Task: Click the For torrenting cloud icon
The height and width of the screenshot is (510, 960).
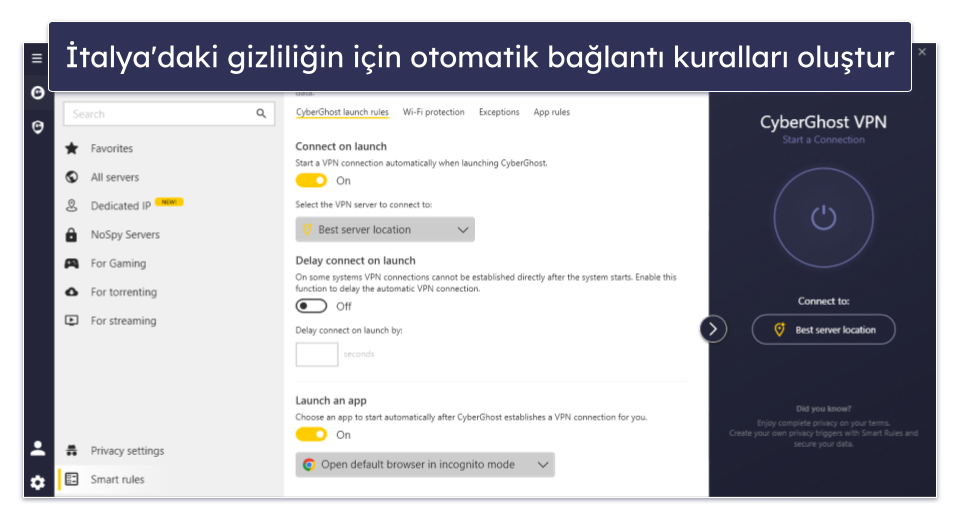Action: coord(72,292)
